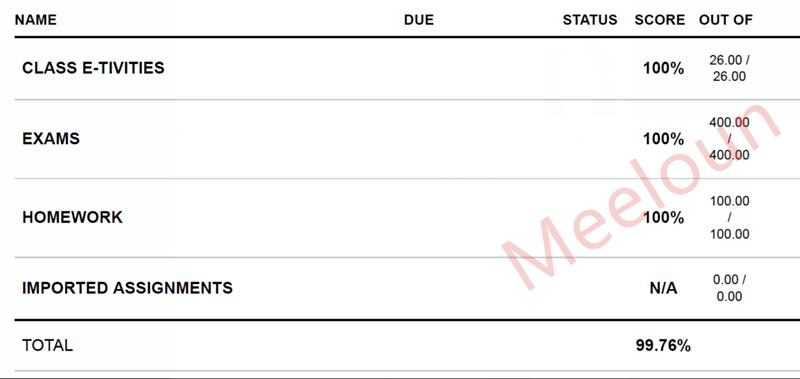
Task: Select the 99.76% total score
Action: pyautogui.click(x=663, y=346)
